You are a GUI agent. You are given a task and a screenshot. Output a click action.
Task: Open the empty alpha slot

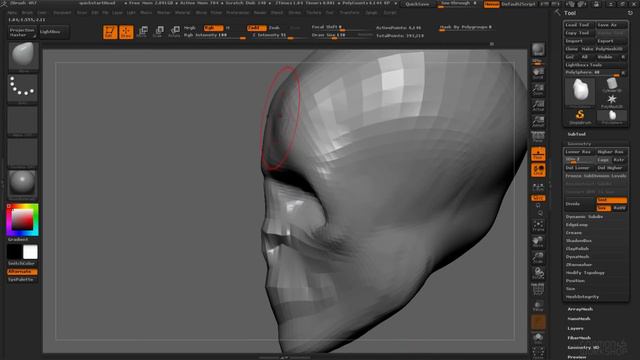click(x=22, y=120)
